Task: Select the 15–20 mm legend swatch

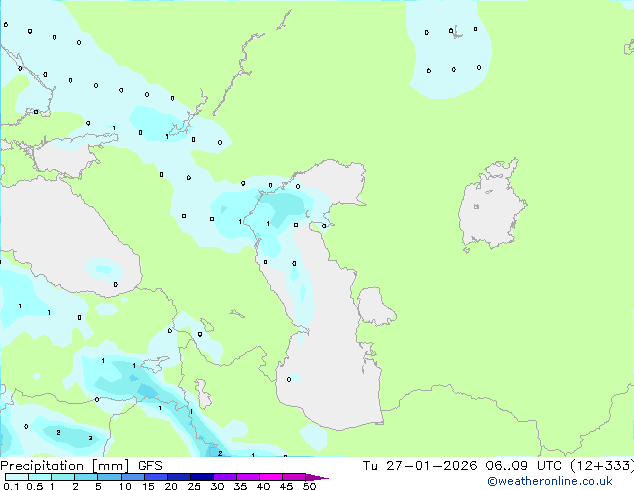Action: tap(156, 477)
